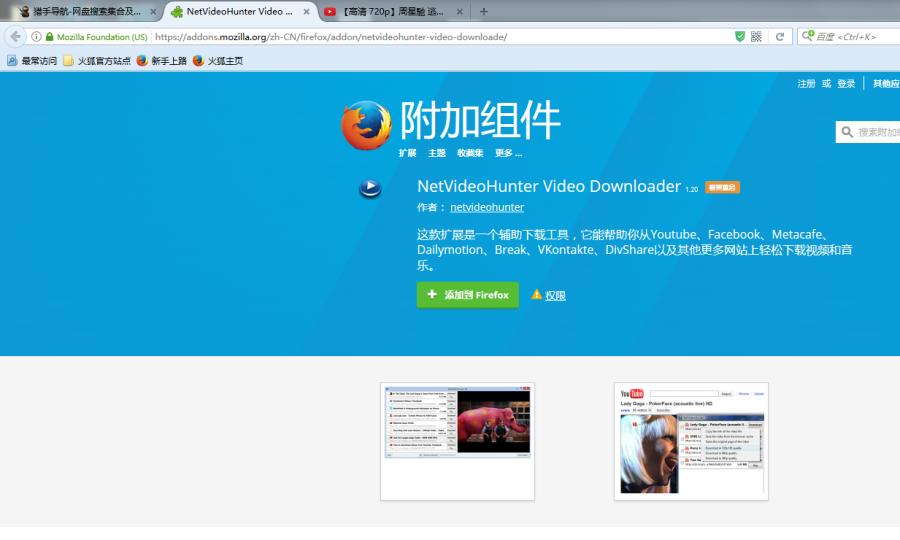Open the netvideohunter author link
Viewport: 900px width, 540px height.
(x=487, y=207)
